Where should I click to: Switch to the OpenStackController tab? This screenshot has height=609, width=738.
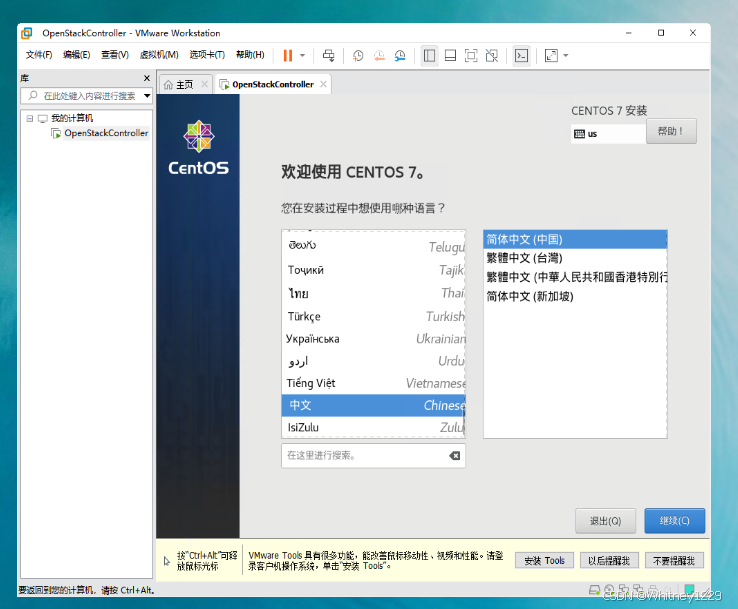[x=273, y=85]
